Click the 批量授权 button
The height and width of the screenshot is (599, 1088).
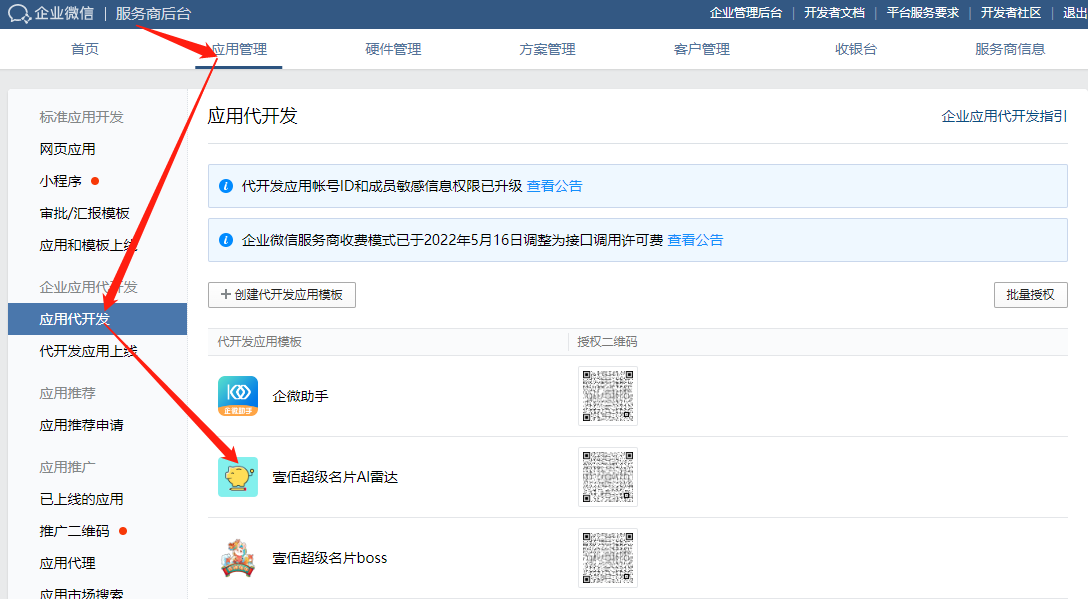pyautogui.click(x=1030, y=295)
